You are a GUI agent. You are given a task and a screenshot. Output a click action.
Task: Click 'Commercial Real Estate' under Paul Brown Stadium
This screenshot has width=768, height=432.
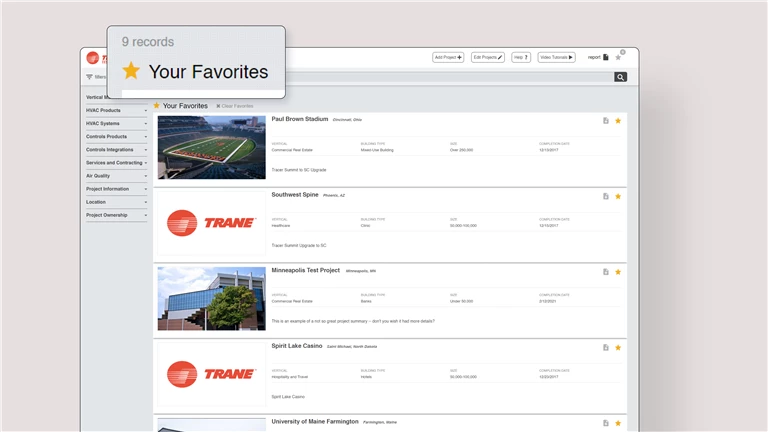click(x=292, y=150)
